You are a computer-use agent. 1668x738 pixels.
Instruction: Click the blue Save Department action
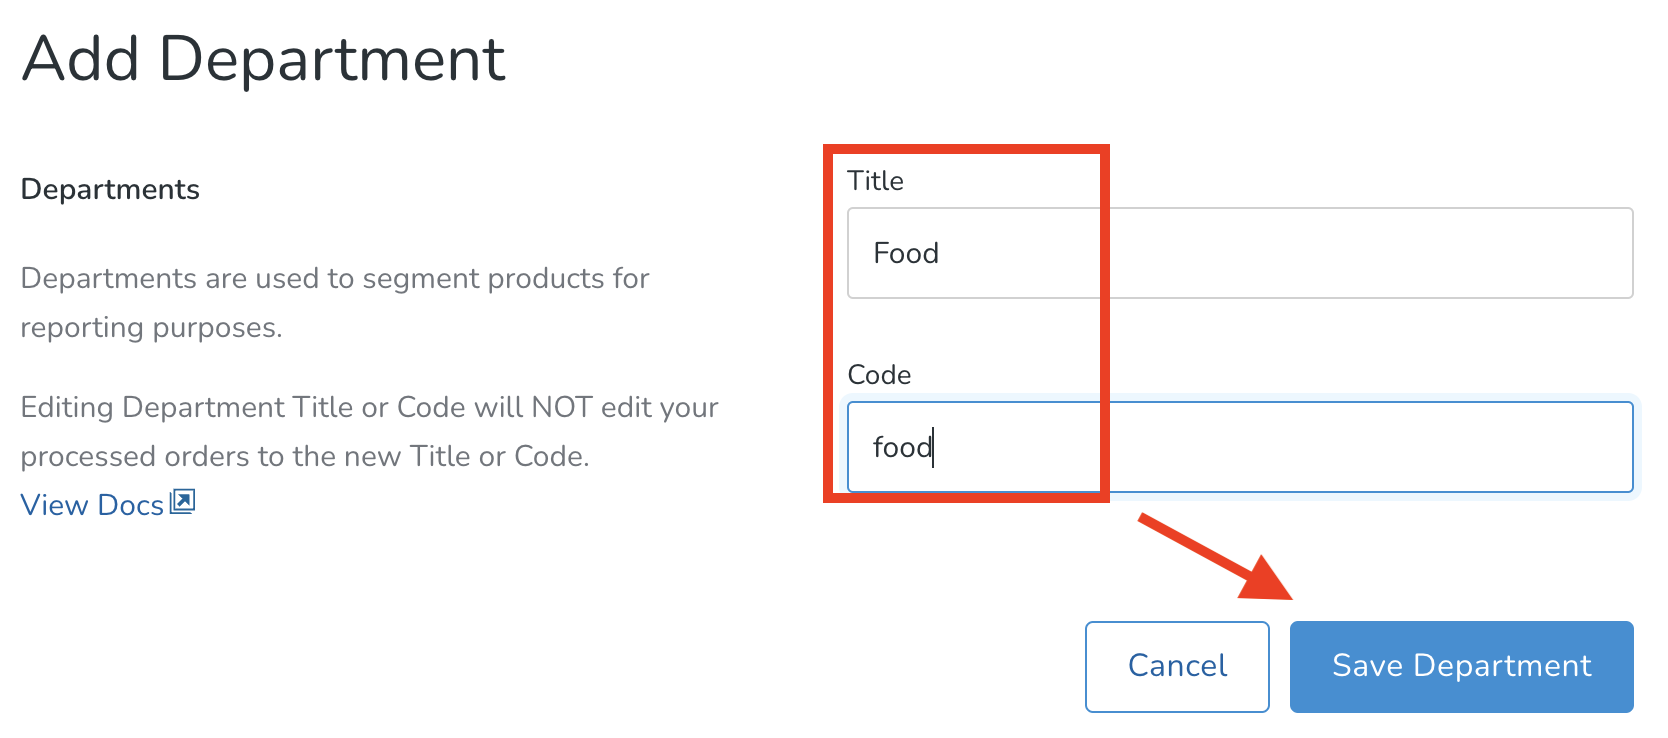pyautogui.click(x=1460, y=666)
